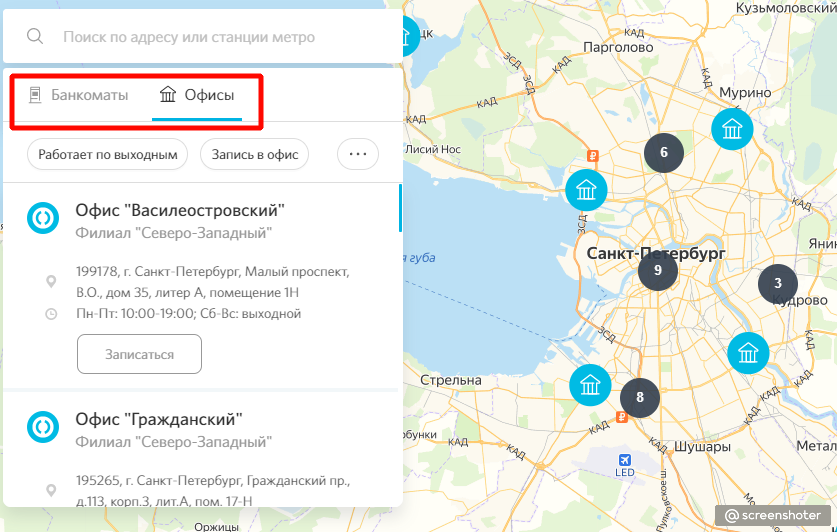The width and height of the screenshot is (837, 532).
Task: Open the map cluster marked 8
Action: (640, 397)
